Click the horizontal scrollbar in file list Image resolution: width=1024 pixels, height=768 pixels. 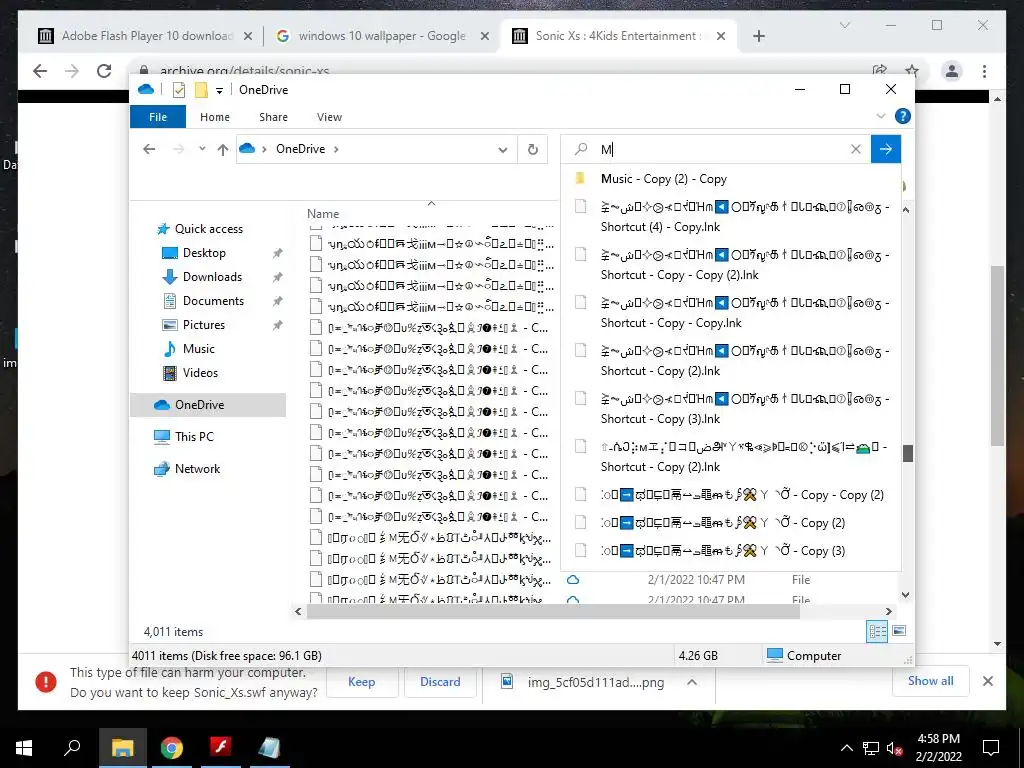coord(552,612)
